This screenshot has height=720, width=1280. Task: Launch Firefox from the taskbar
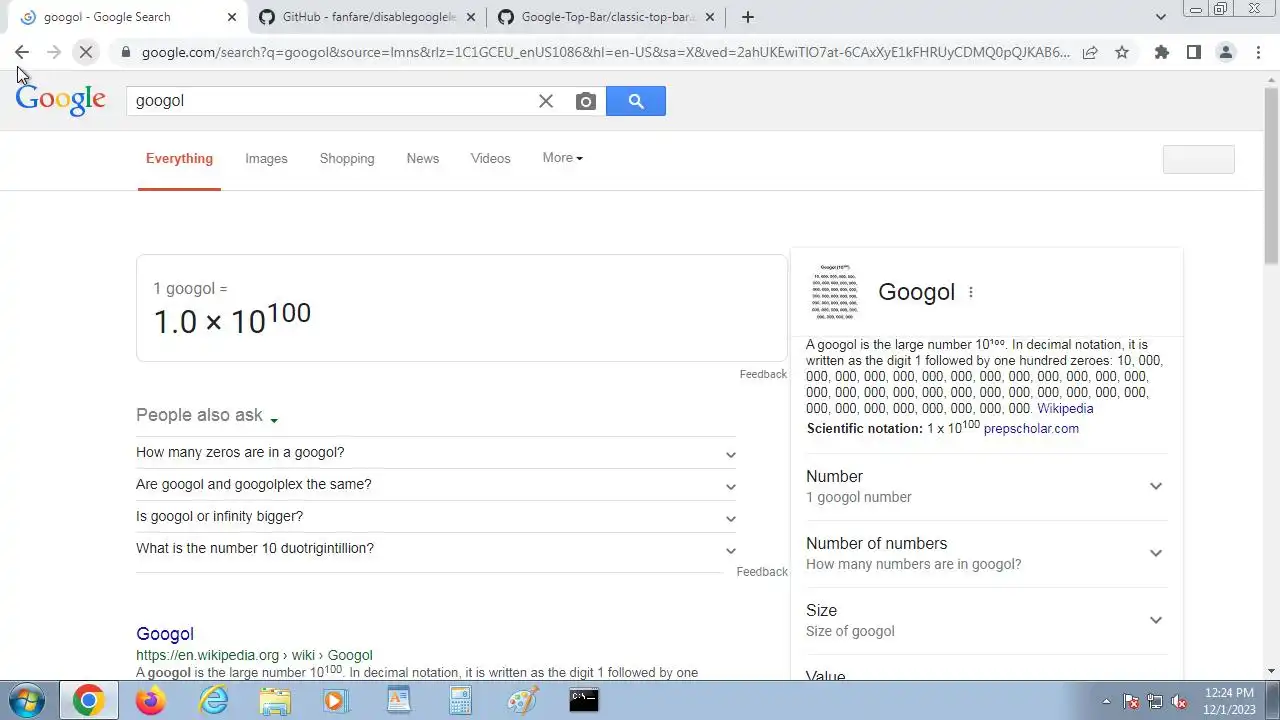151,700
